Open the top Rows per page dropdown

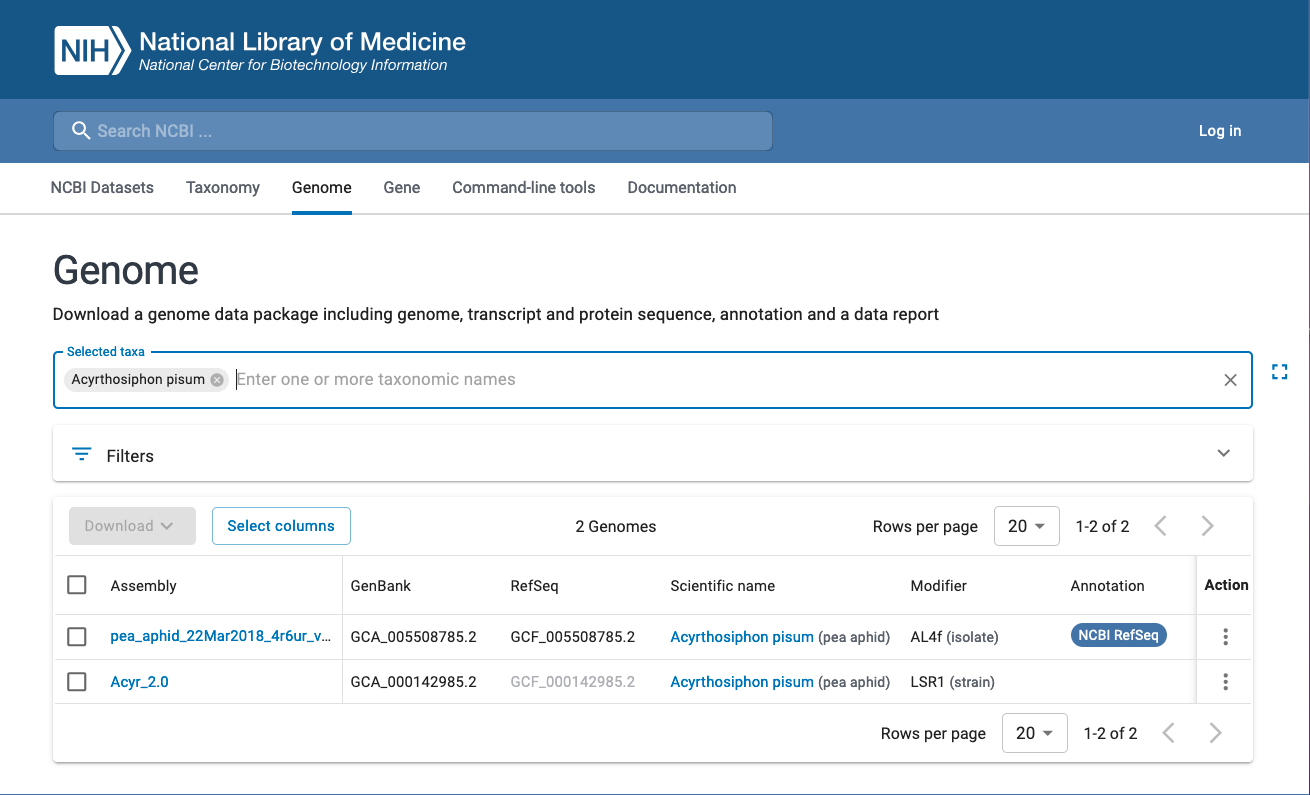tap(1026, 526)
